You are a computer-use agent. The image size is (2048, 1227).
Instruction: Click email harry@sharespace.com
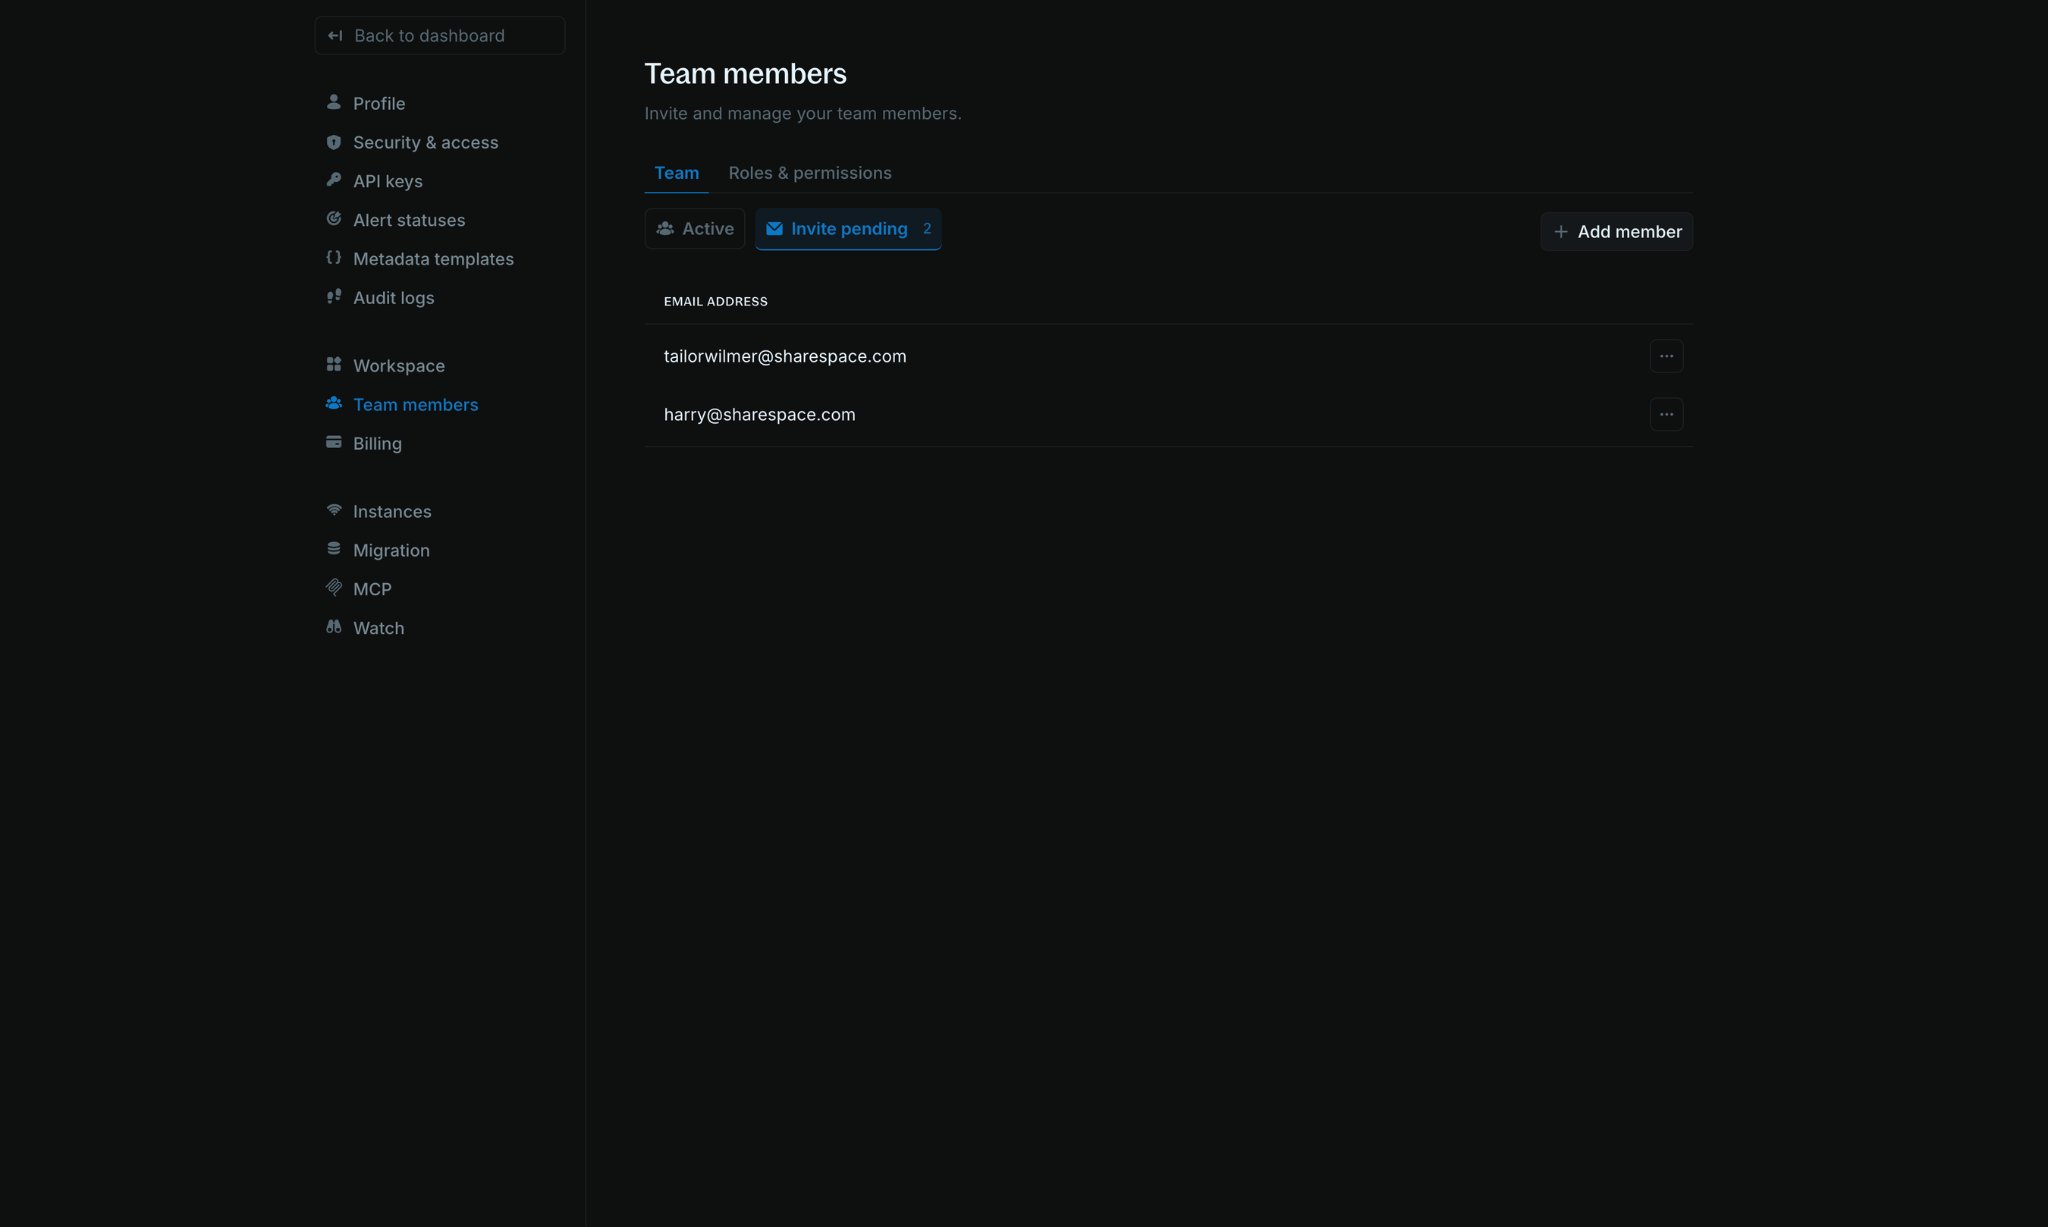click(x=760, y=414)
